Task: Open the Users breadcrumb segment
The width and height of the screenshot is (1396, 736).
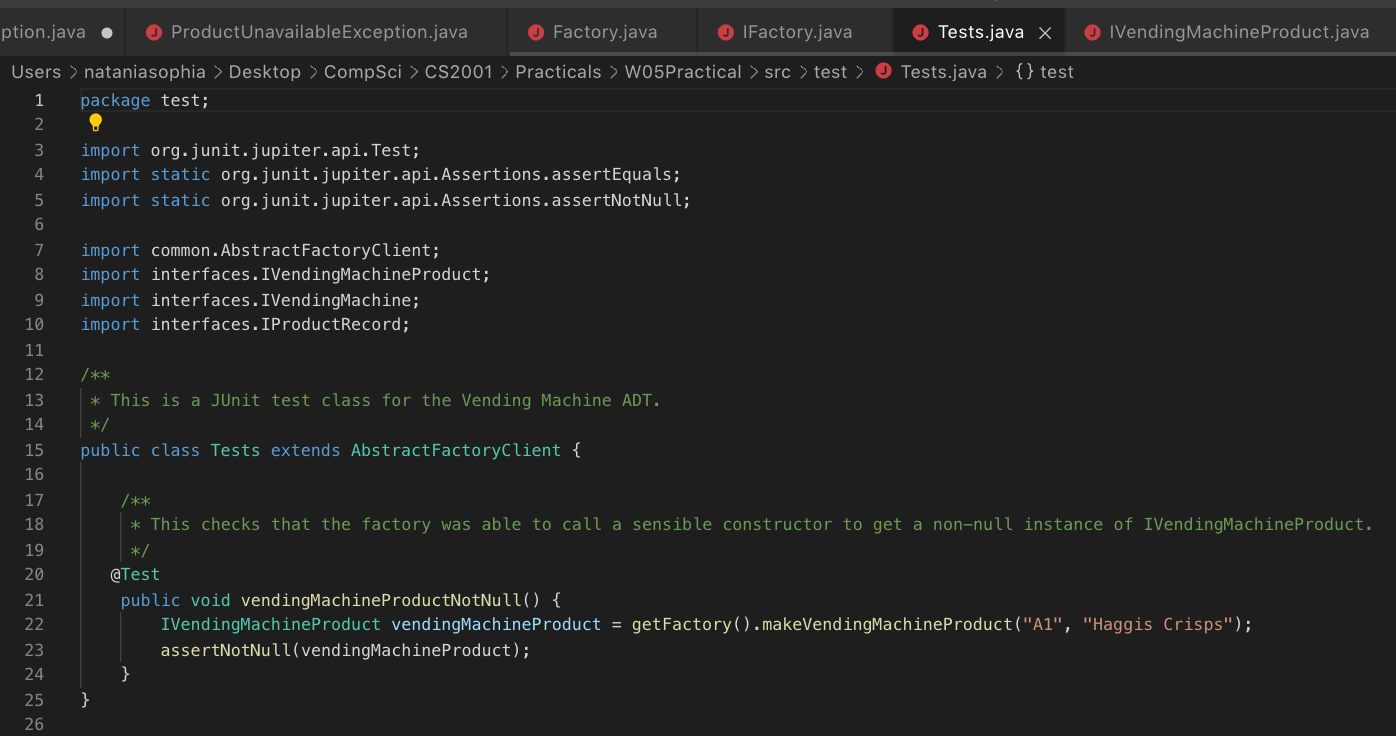Action: tap(36, 72)
